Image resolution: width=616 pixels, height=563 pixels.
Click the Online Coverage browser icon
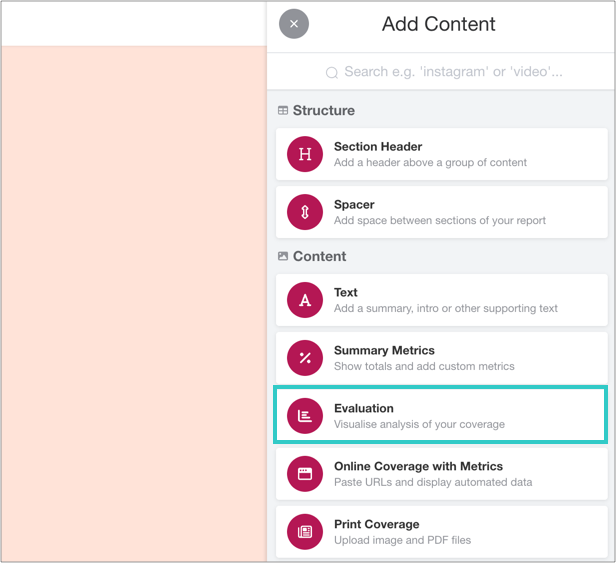click(305, 474)
